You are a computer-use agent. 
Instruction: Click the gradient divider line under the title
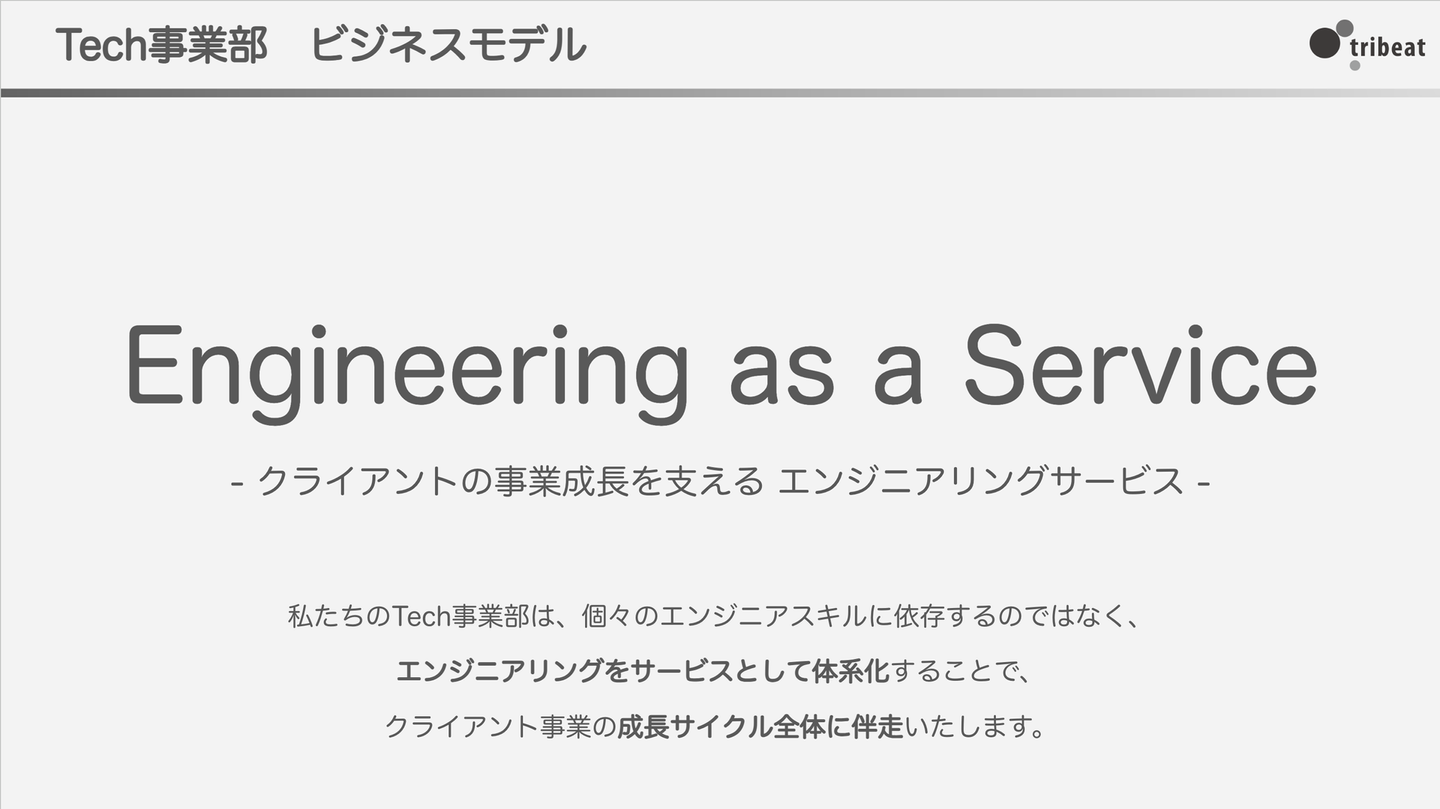(720, 92)
